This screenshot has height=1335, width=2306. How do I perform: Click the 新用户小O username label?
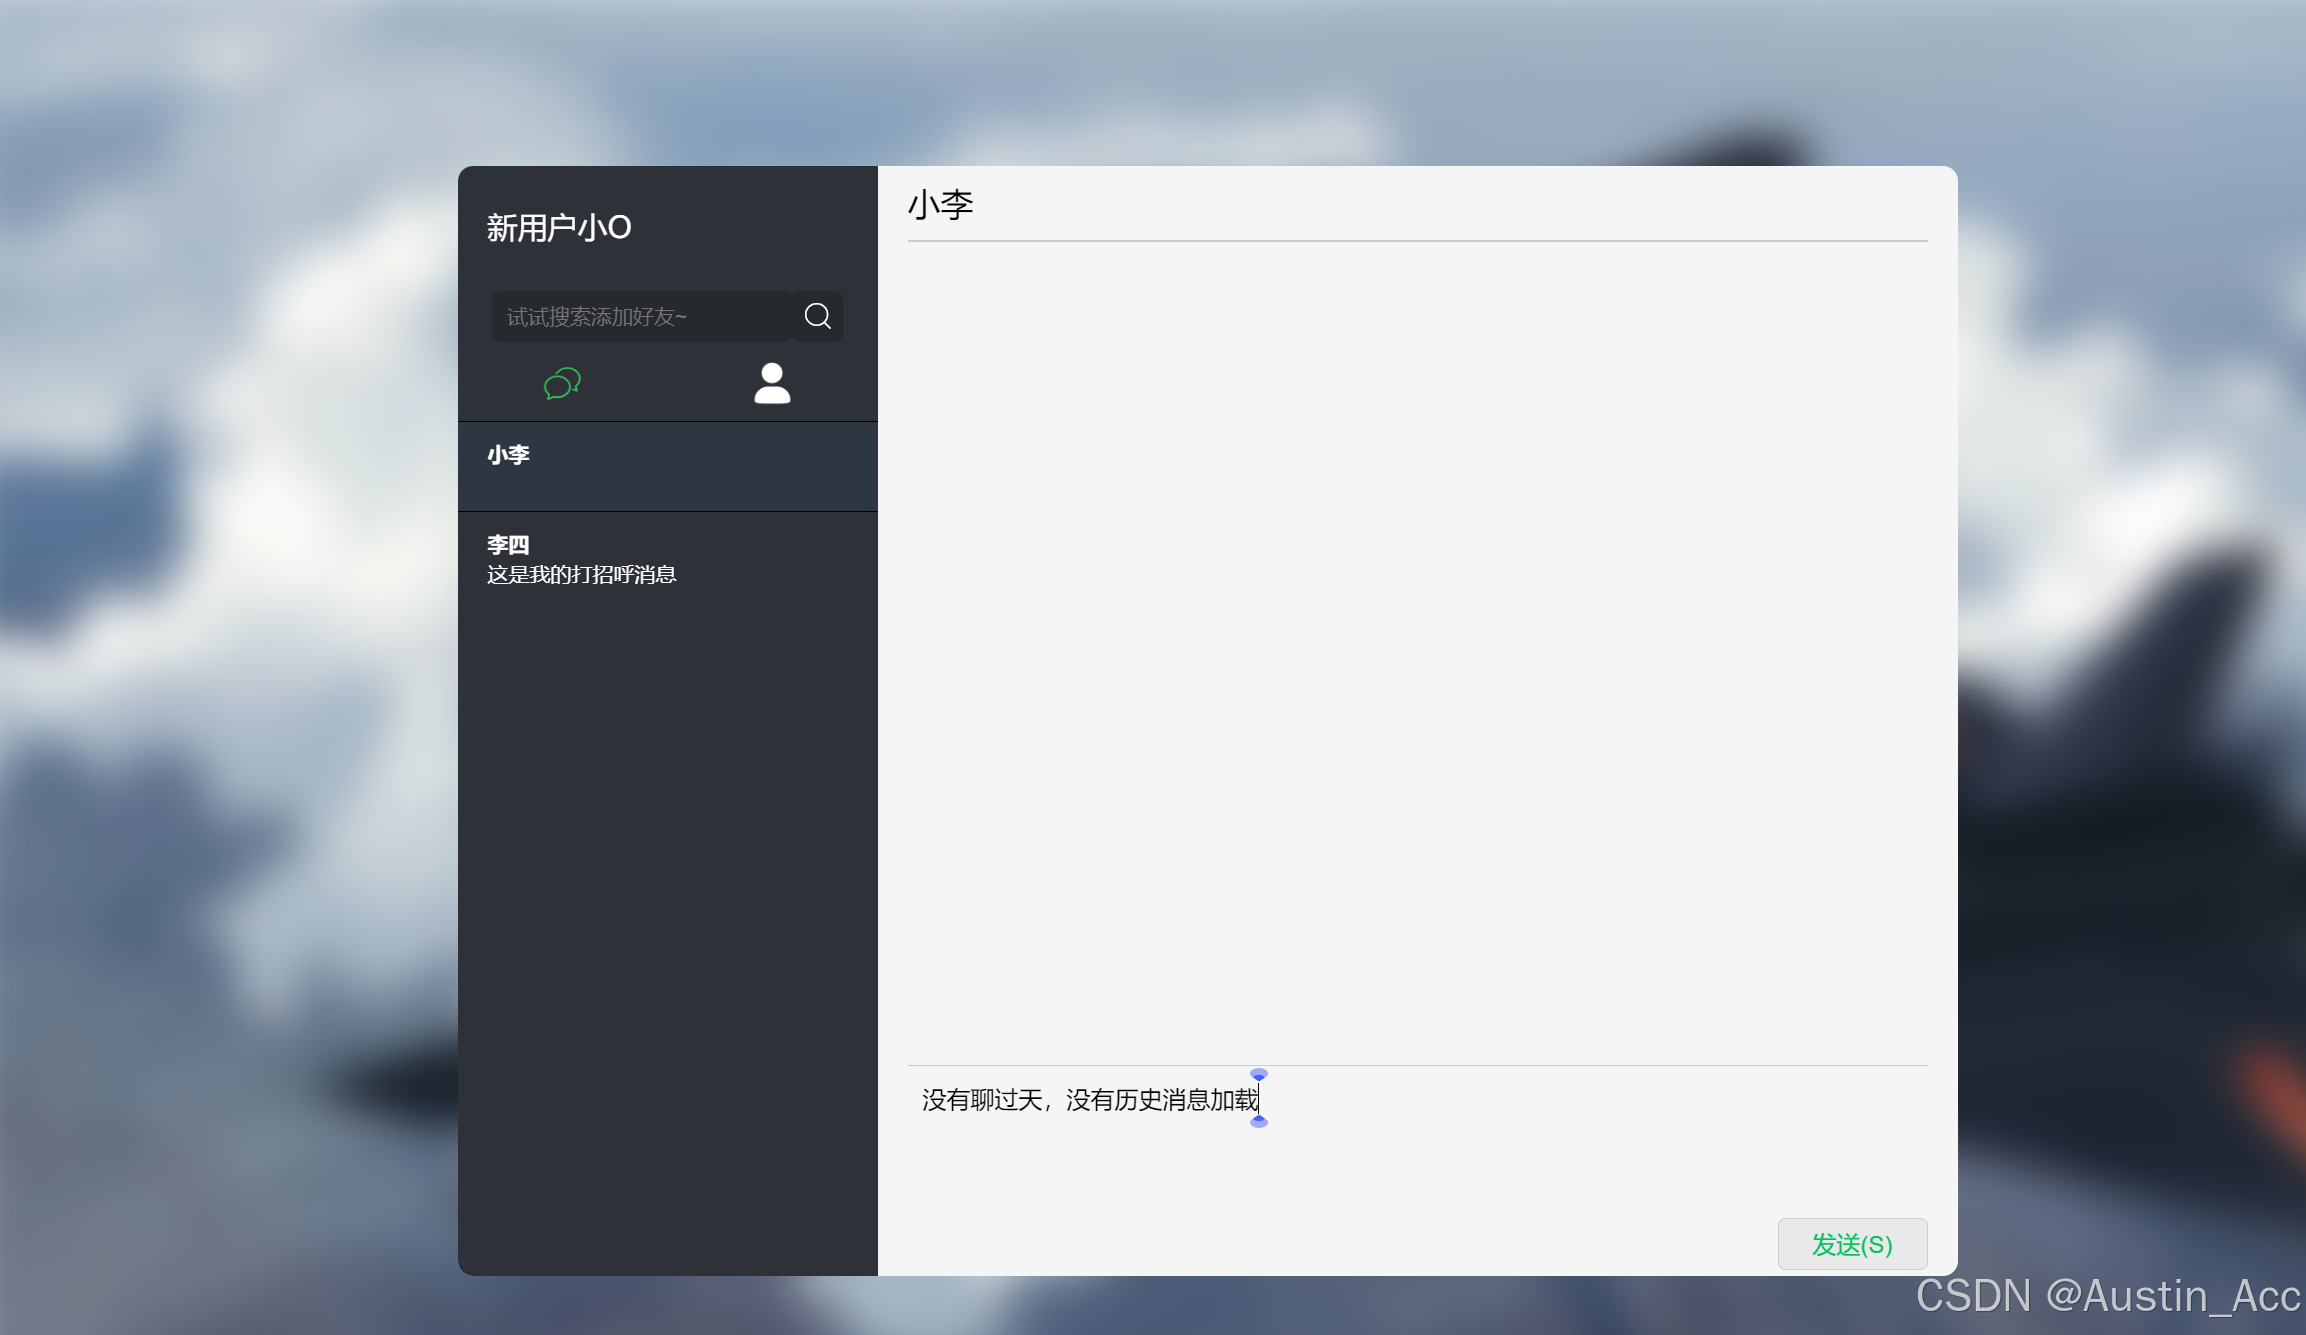click(x=559, y=228)
